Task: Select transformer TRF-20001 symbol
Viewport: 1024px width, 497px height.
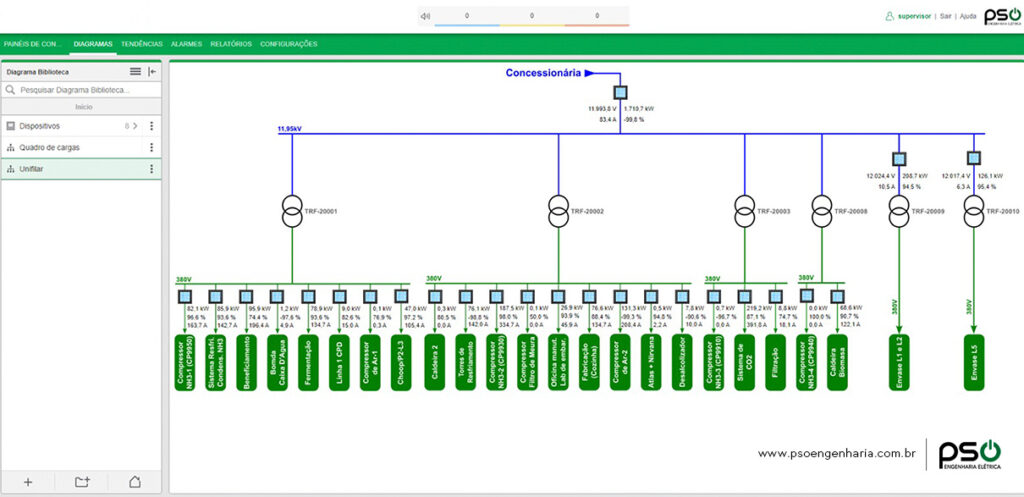Action: click(292, 212)
